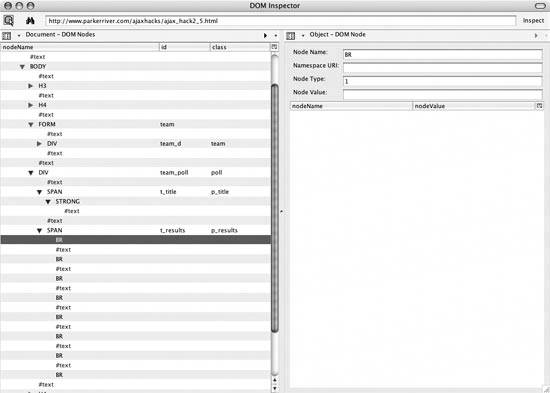Collapse the BODY node
The image size is (550, 393).
point(22,66)
